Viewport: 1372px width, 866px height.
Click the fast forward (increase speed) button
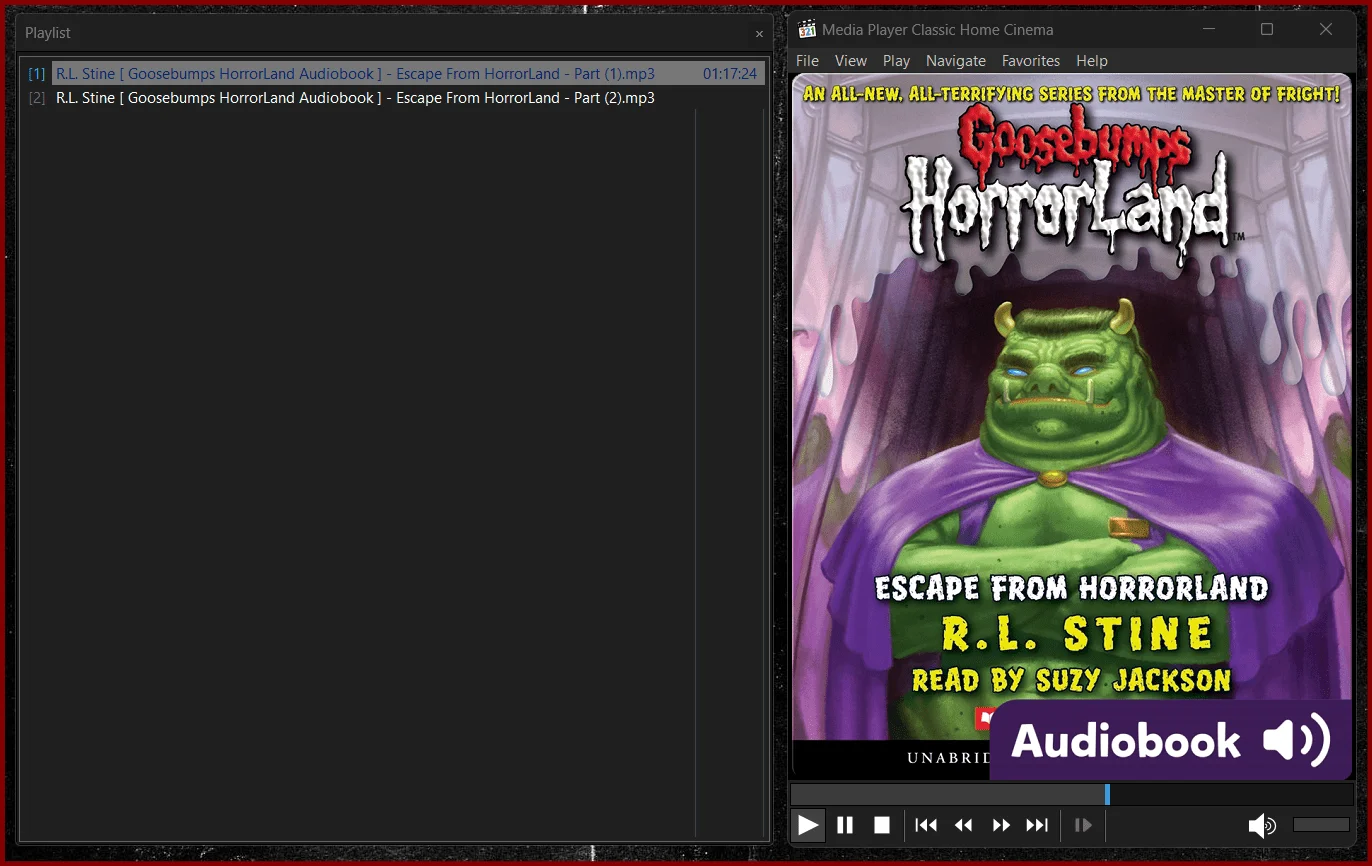click(x=1000, y=825)
